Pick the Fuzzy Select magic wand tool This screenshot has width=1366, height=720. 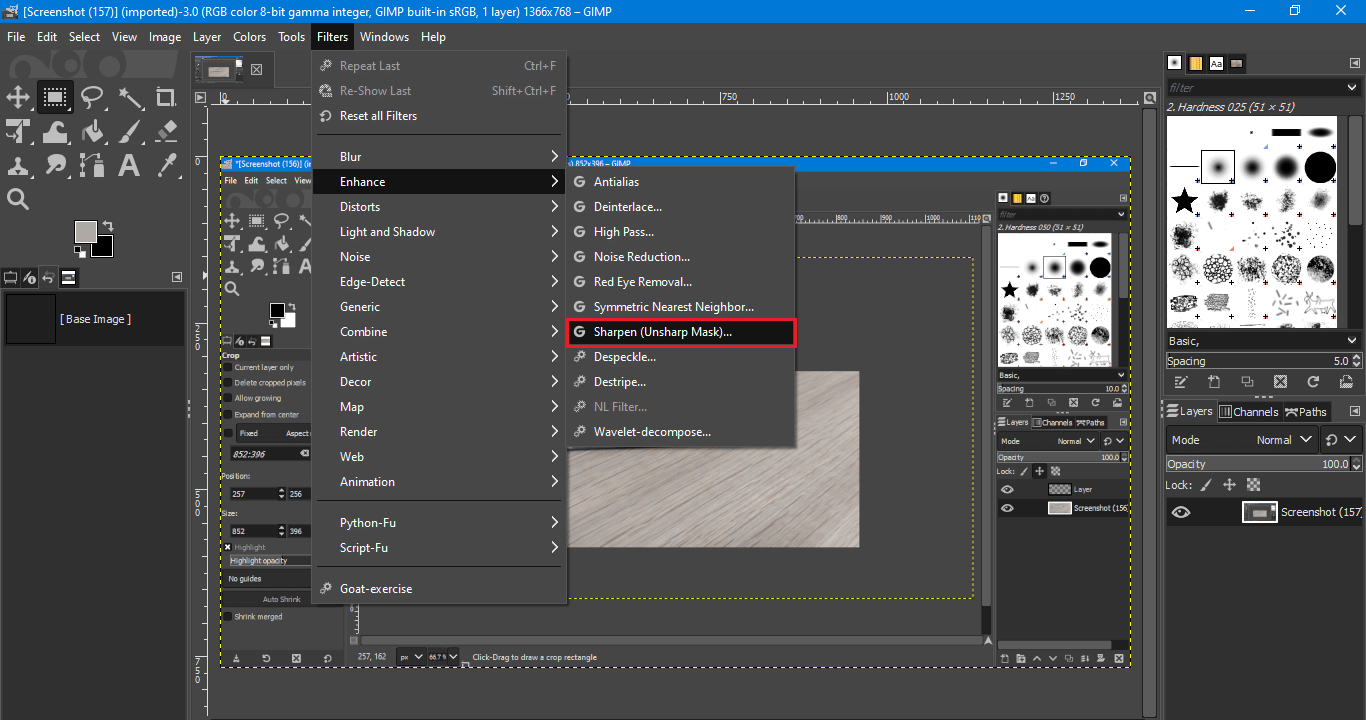pyautogui.click(x=130, y=97)
